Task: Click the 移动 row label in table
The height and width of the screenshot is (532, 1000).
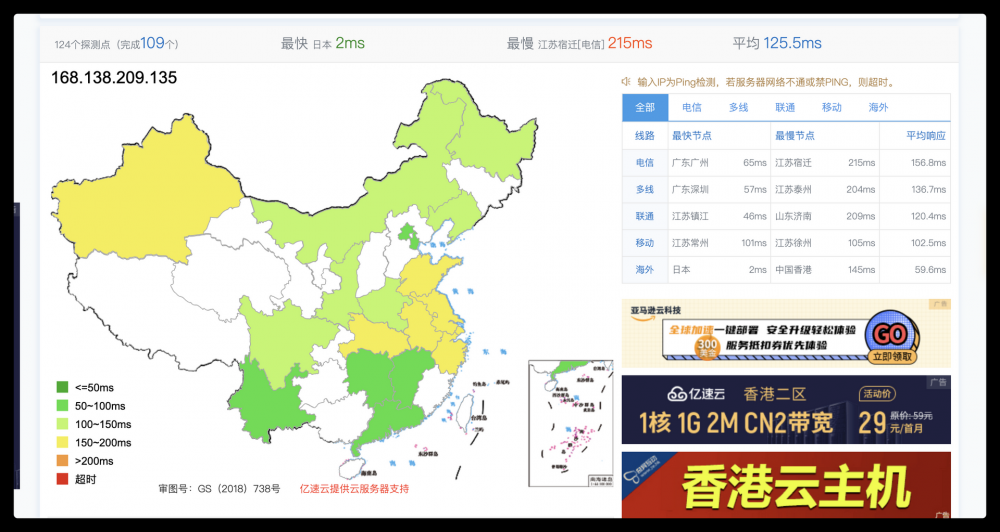Action: [645, 243]
